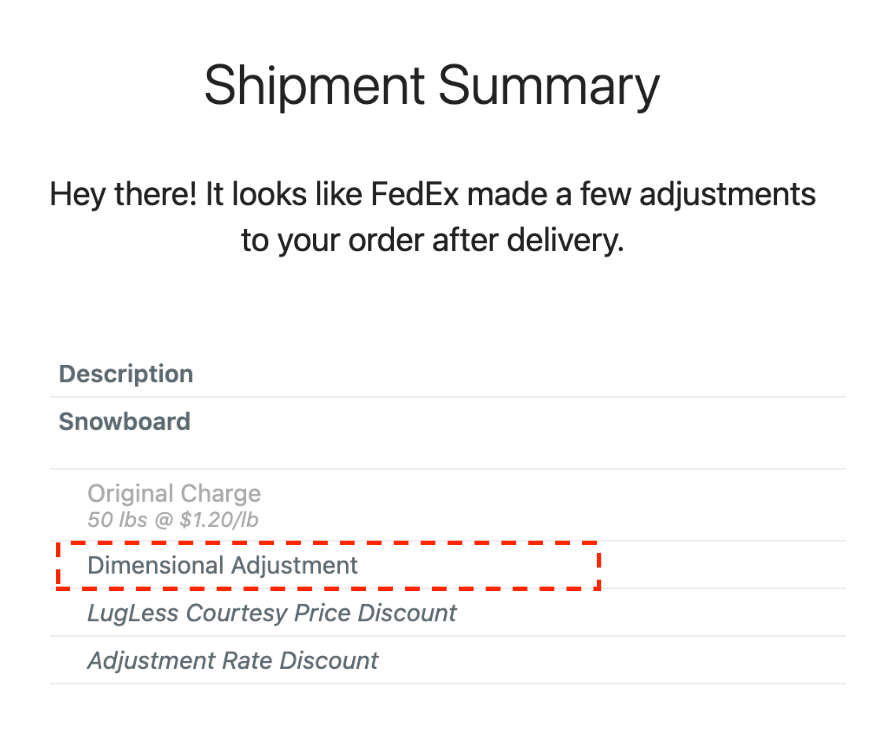Screen dimensions: 884x744
Task: Click empty space inside the red dashed box
Action: [x=480, y=566]
